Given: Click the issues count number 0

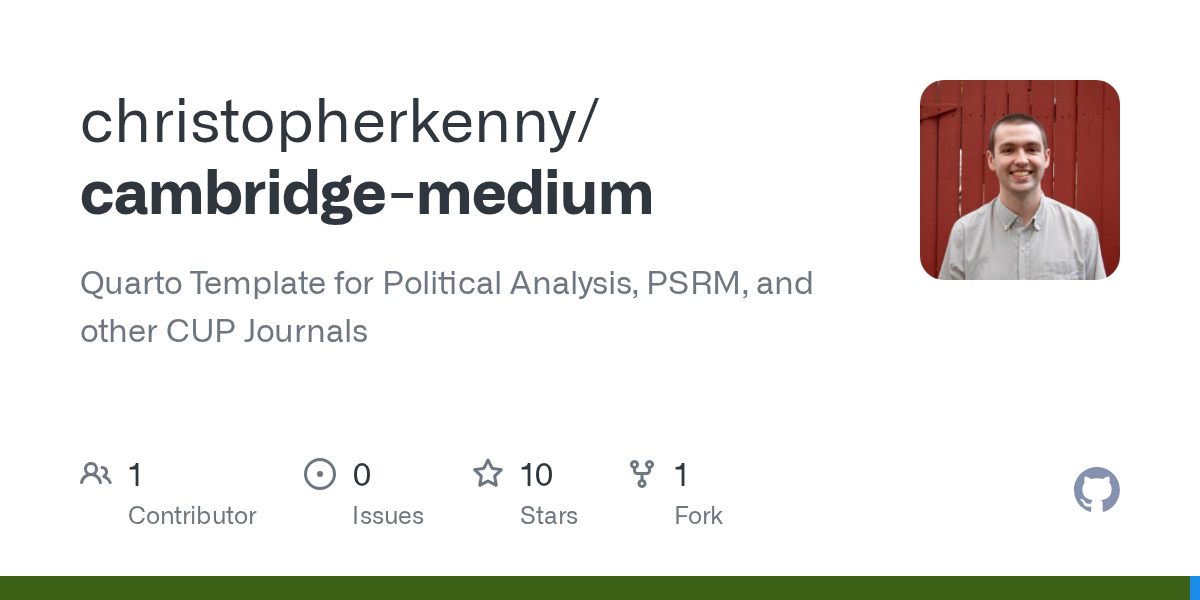Looking at the screenshot, I should [x=362, y=475].
